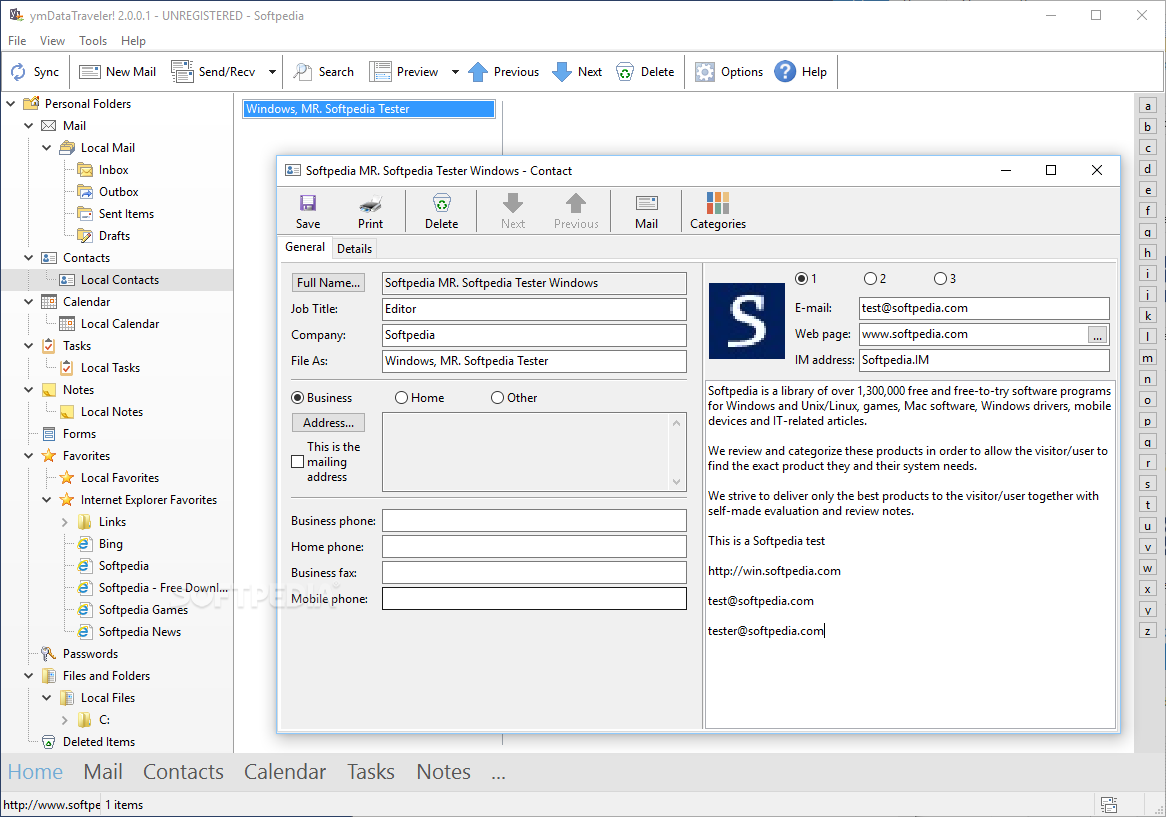The image size is (1166, 817).
Task: Switch to Notes in bottom navigation
Action: (443, 772)
